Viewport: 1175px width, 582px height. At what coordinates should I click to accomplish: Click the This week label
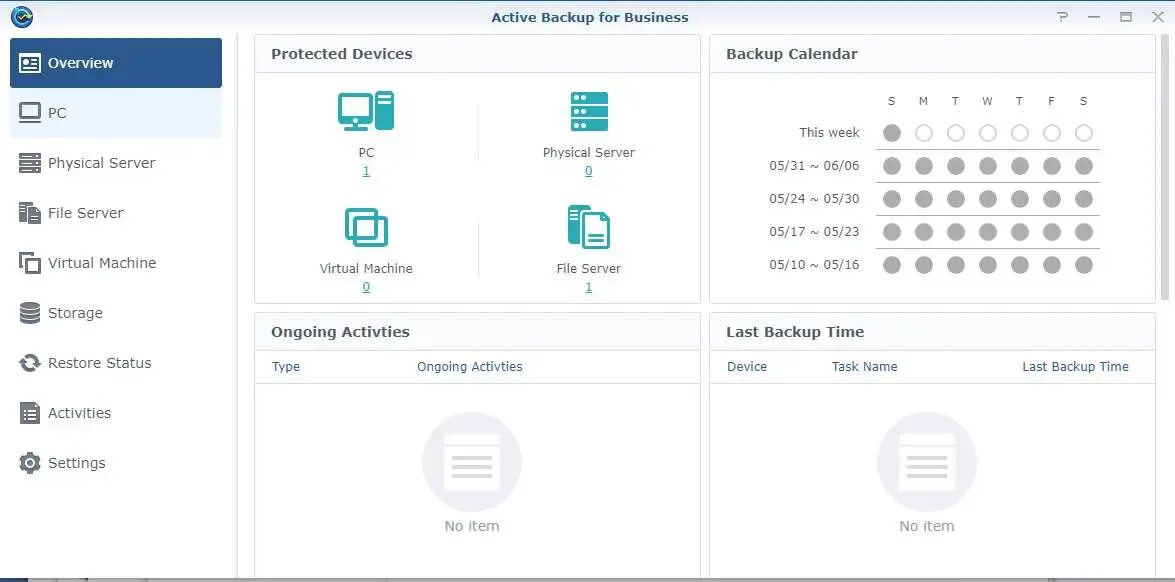point(830,133)
